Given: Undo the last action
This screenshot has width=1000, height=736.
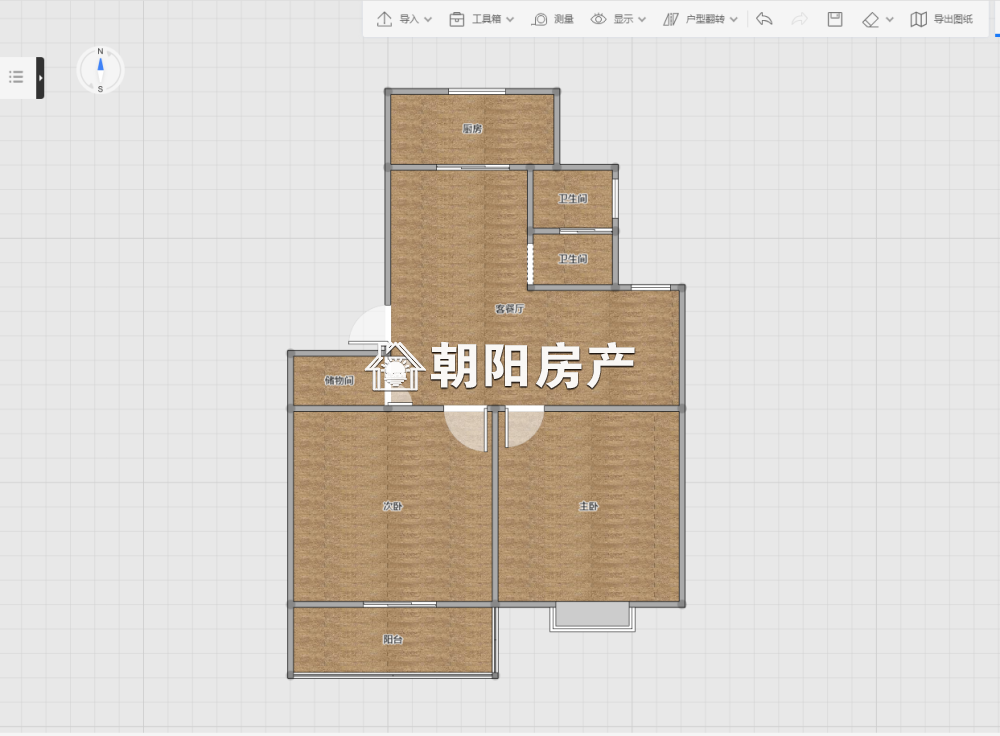Looking at the screenshot, I should [764, 19].
